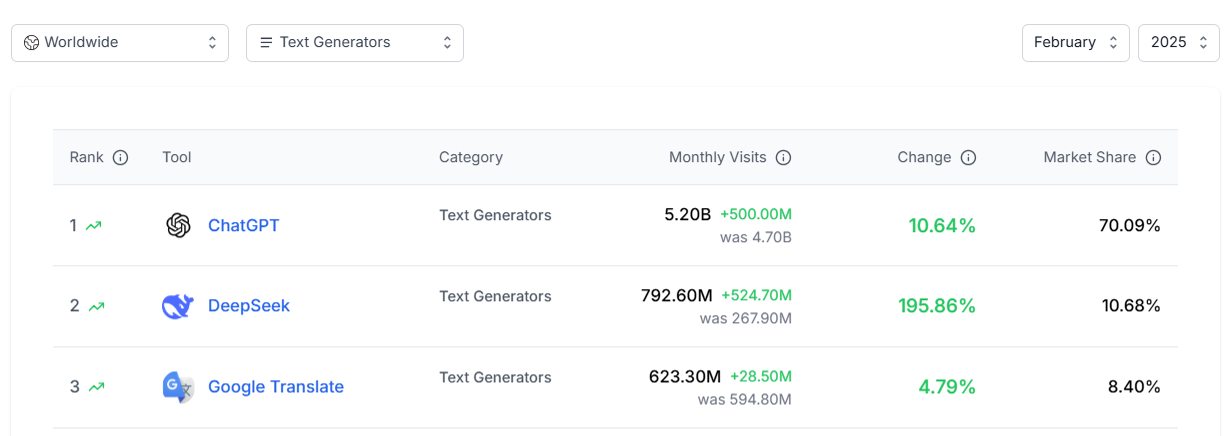The width and height of the screenshot is (1227, 436).
Task: Click the +28.50M change value
Action: [761, 377]
